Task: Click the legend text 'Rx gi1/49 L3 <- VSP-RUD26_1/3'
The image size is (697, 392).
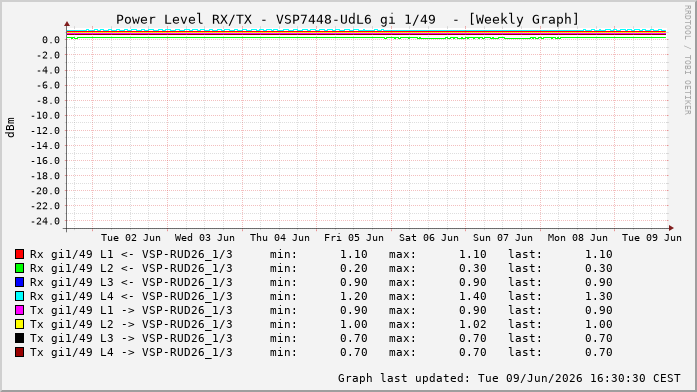Action: 131,282
